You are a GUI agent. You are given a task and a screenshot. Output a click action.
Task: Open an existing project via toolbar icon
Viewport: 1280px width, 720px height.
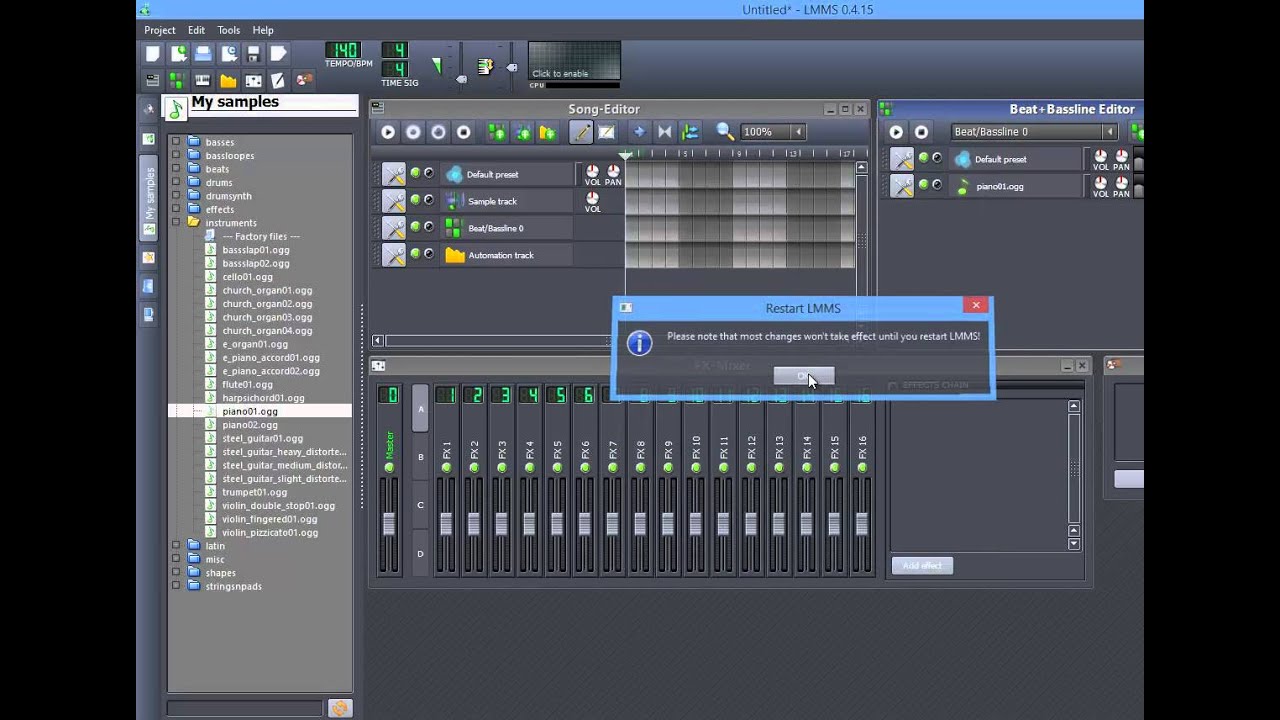click(203, 54)
